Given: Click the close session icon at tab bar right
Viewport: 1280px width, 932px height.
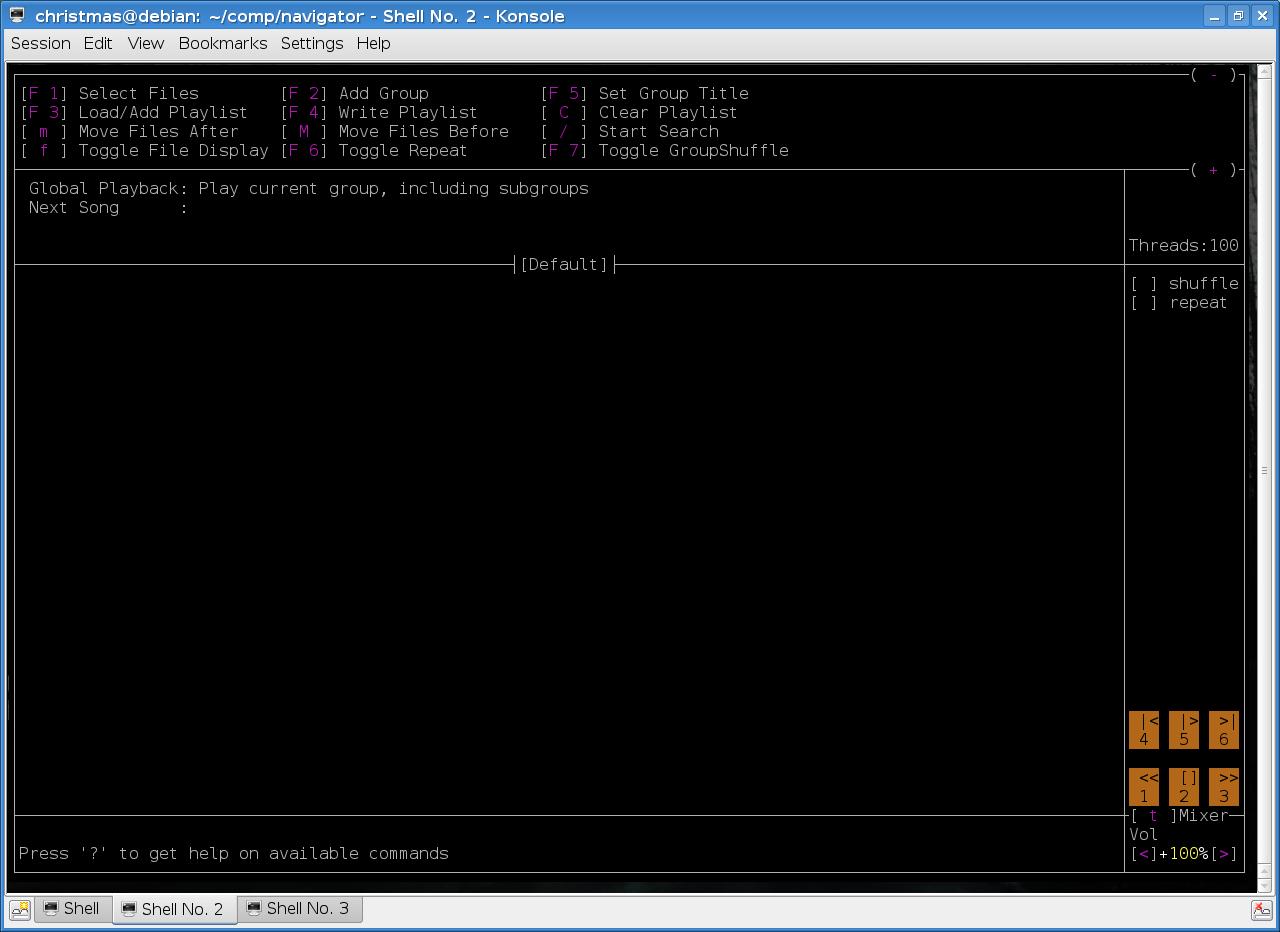Looking at the screenshot, I should [1261, 909].
